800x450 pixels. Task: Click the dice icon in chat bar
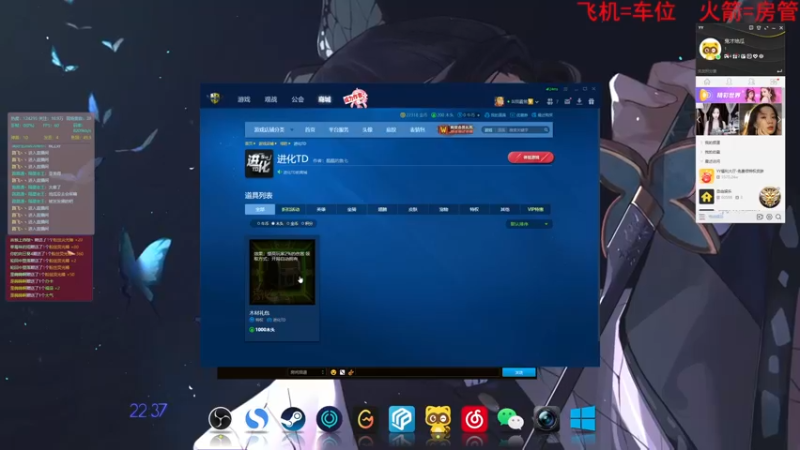pyautogui.click(x=342, y=372)
